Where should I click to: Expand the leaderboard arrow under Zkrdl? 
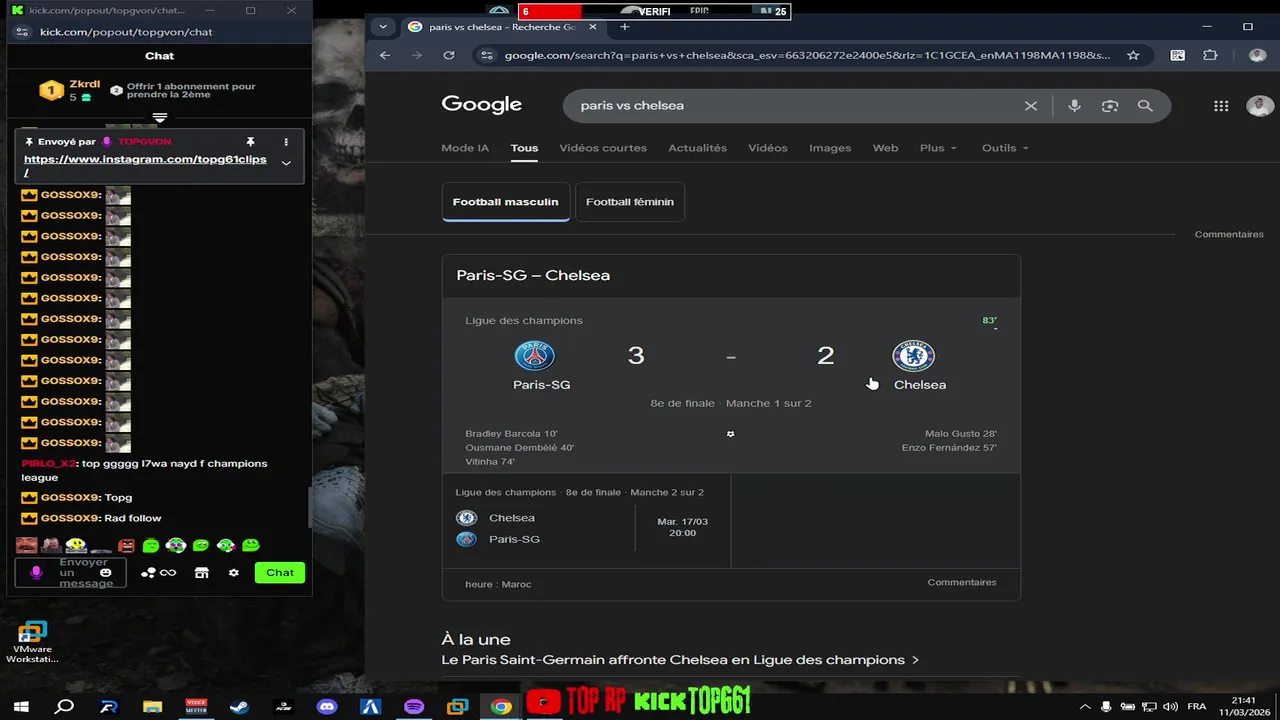tap(160, 118)
